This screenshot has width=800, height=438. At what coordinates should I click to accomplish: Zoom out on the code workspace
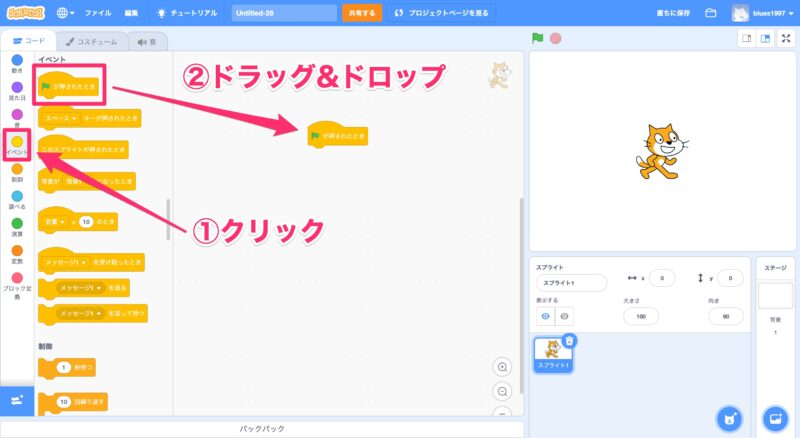coord(503,391)
